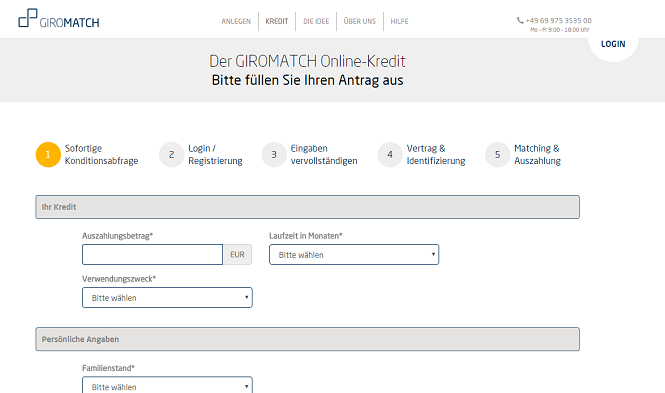This screenshot has width=665, height=393.
Task: Click the Login / Registrierung step label
Action: [215, 154]
